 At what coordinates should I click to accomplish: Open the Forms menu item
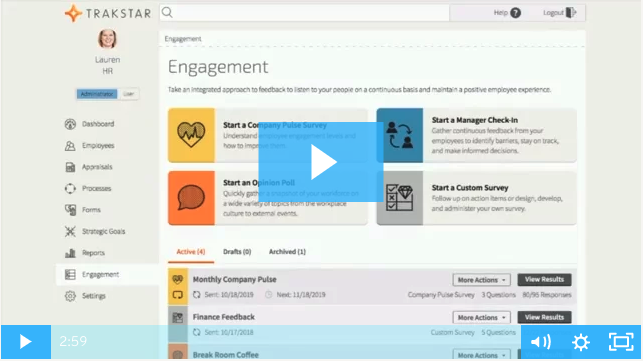click(91, 210)
